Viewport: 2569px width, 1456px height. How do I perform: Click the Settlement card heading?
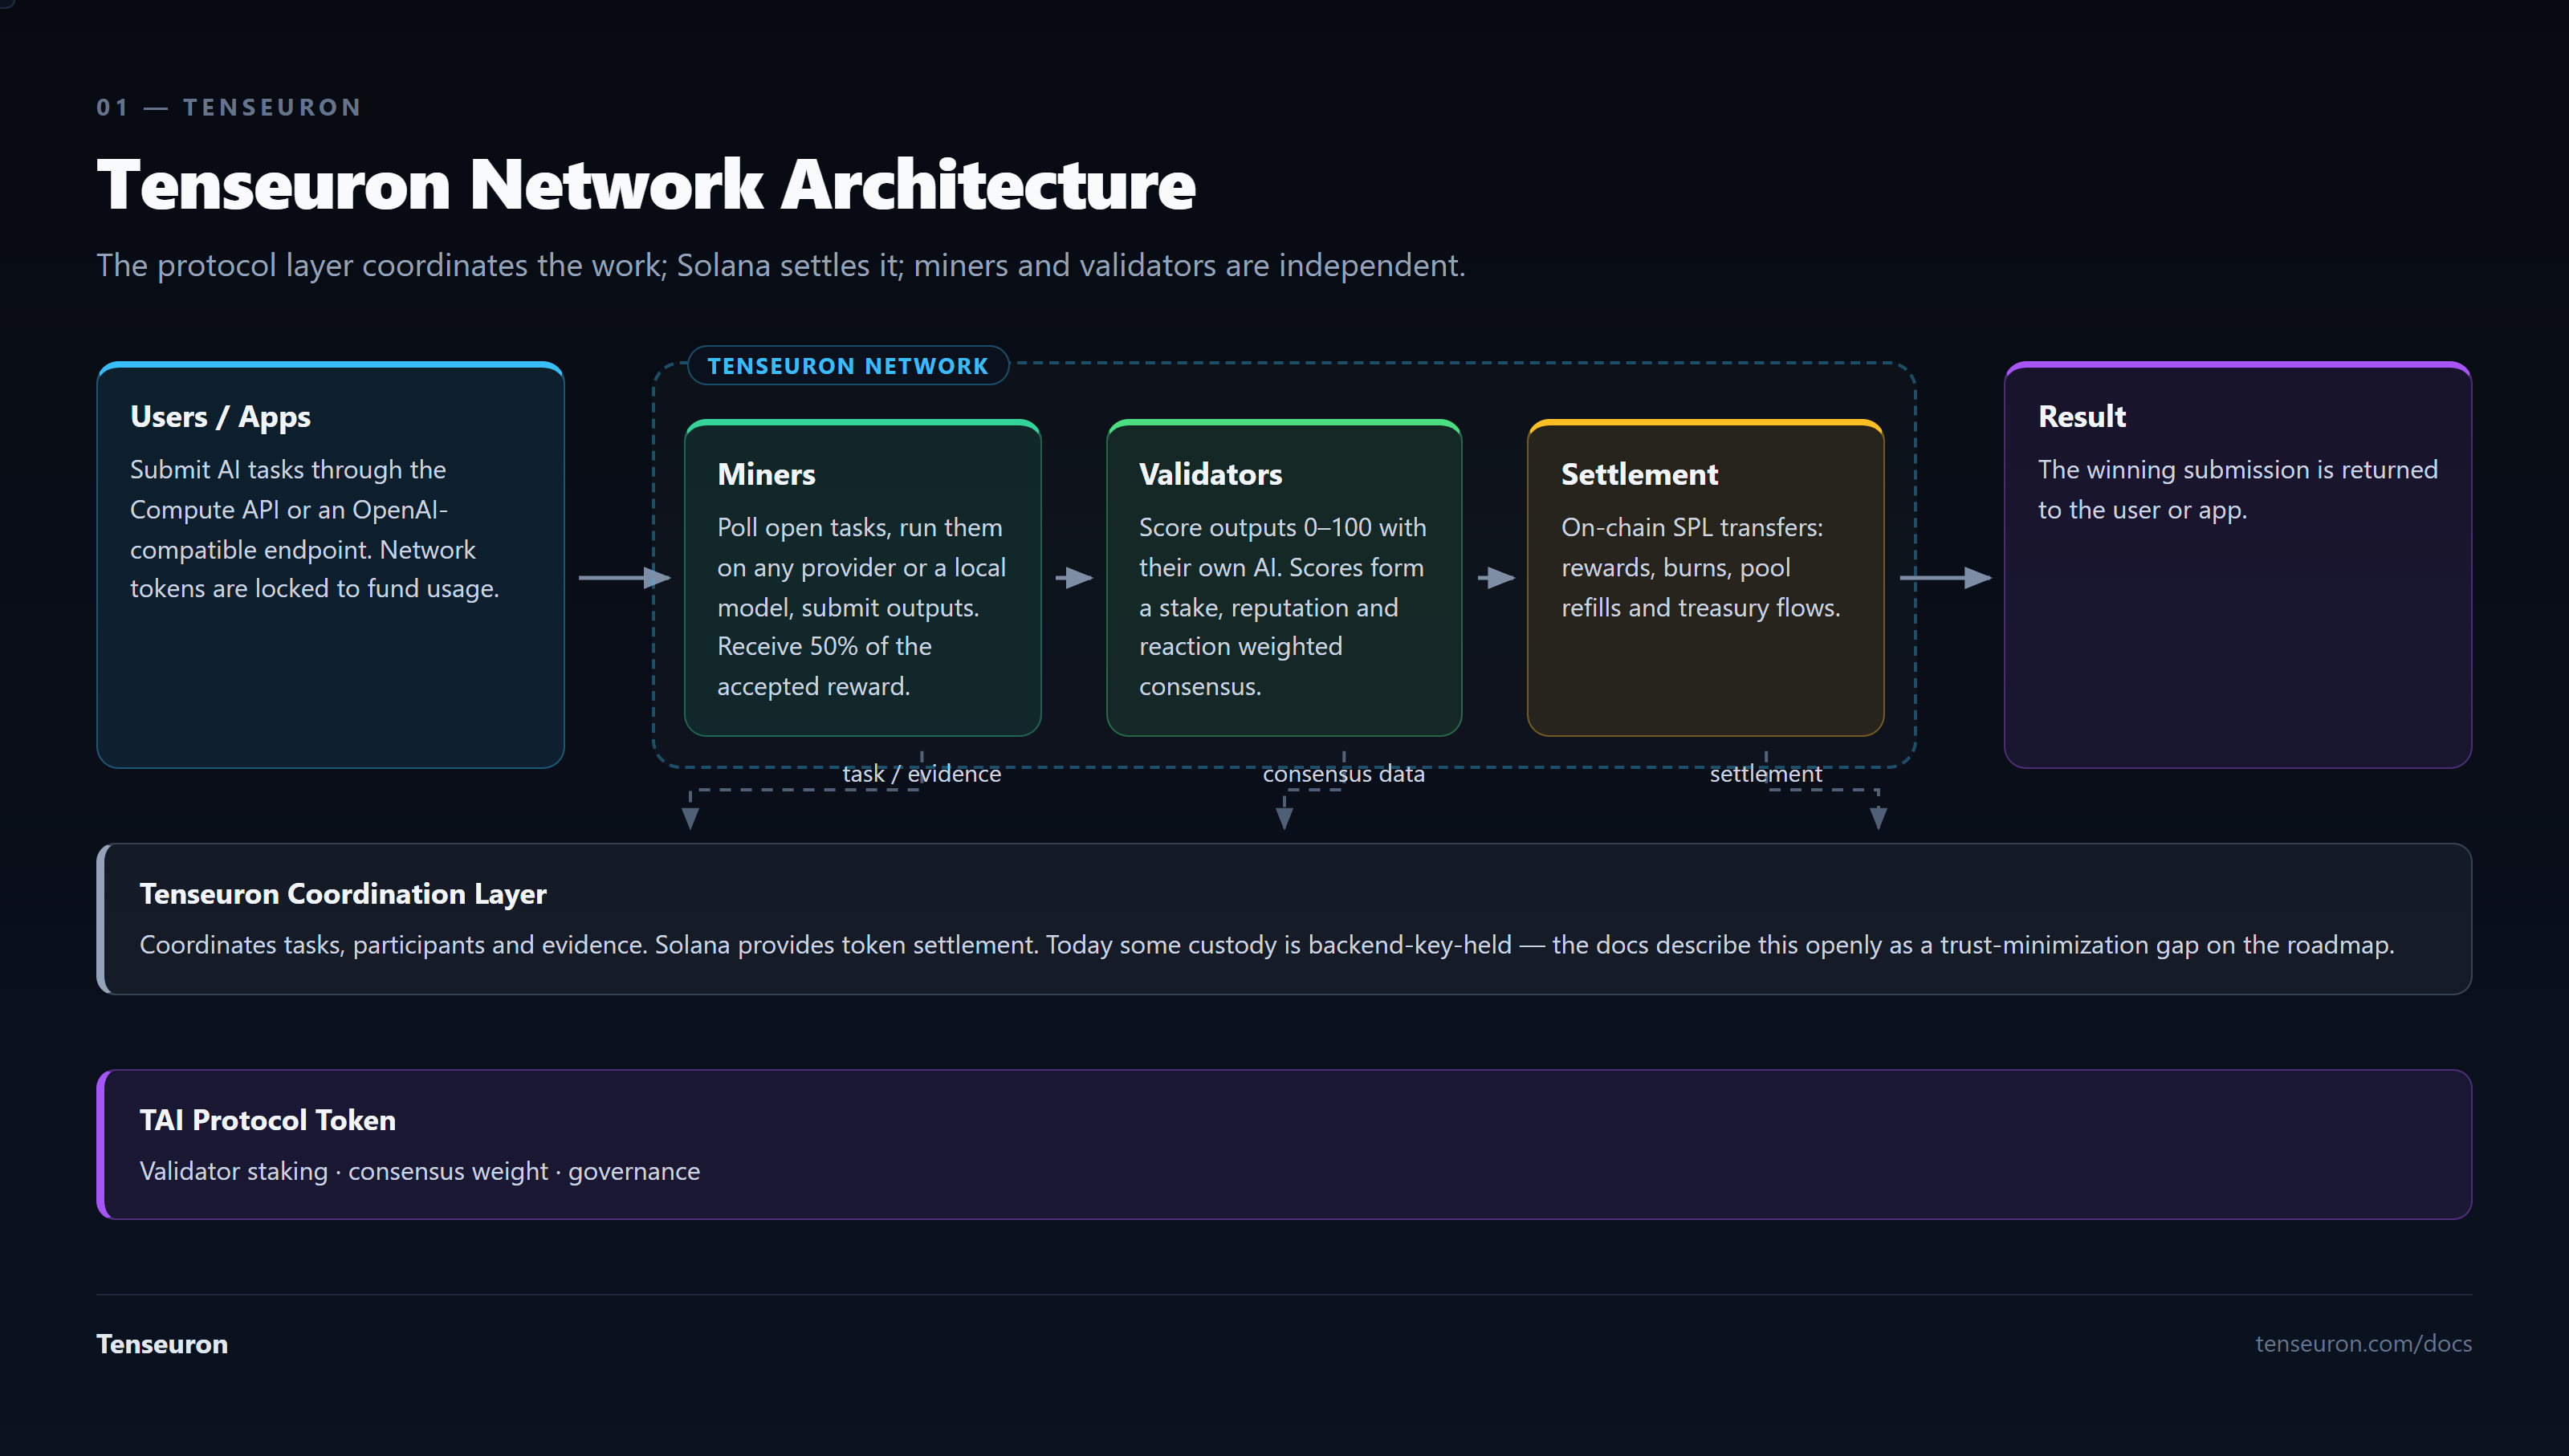point(1639,474)
